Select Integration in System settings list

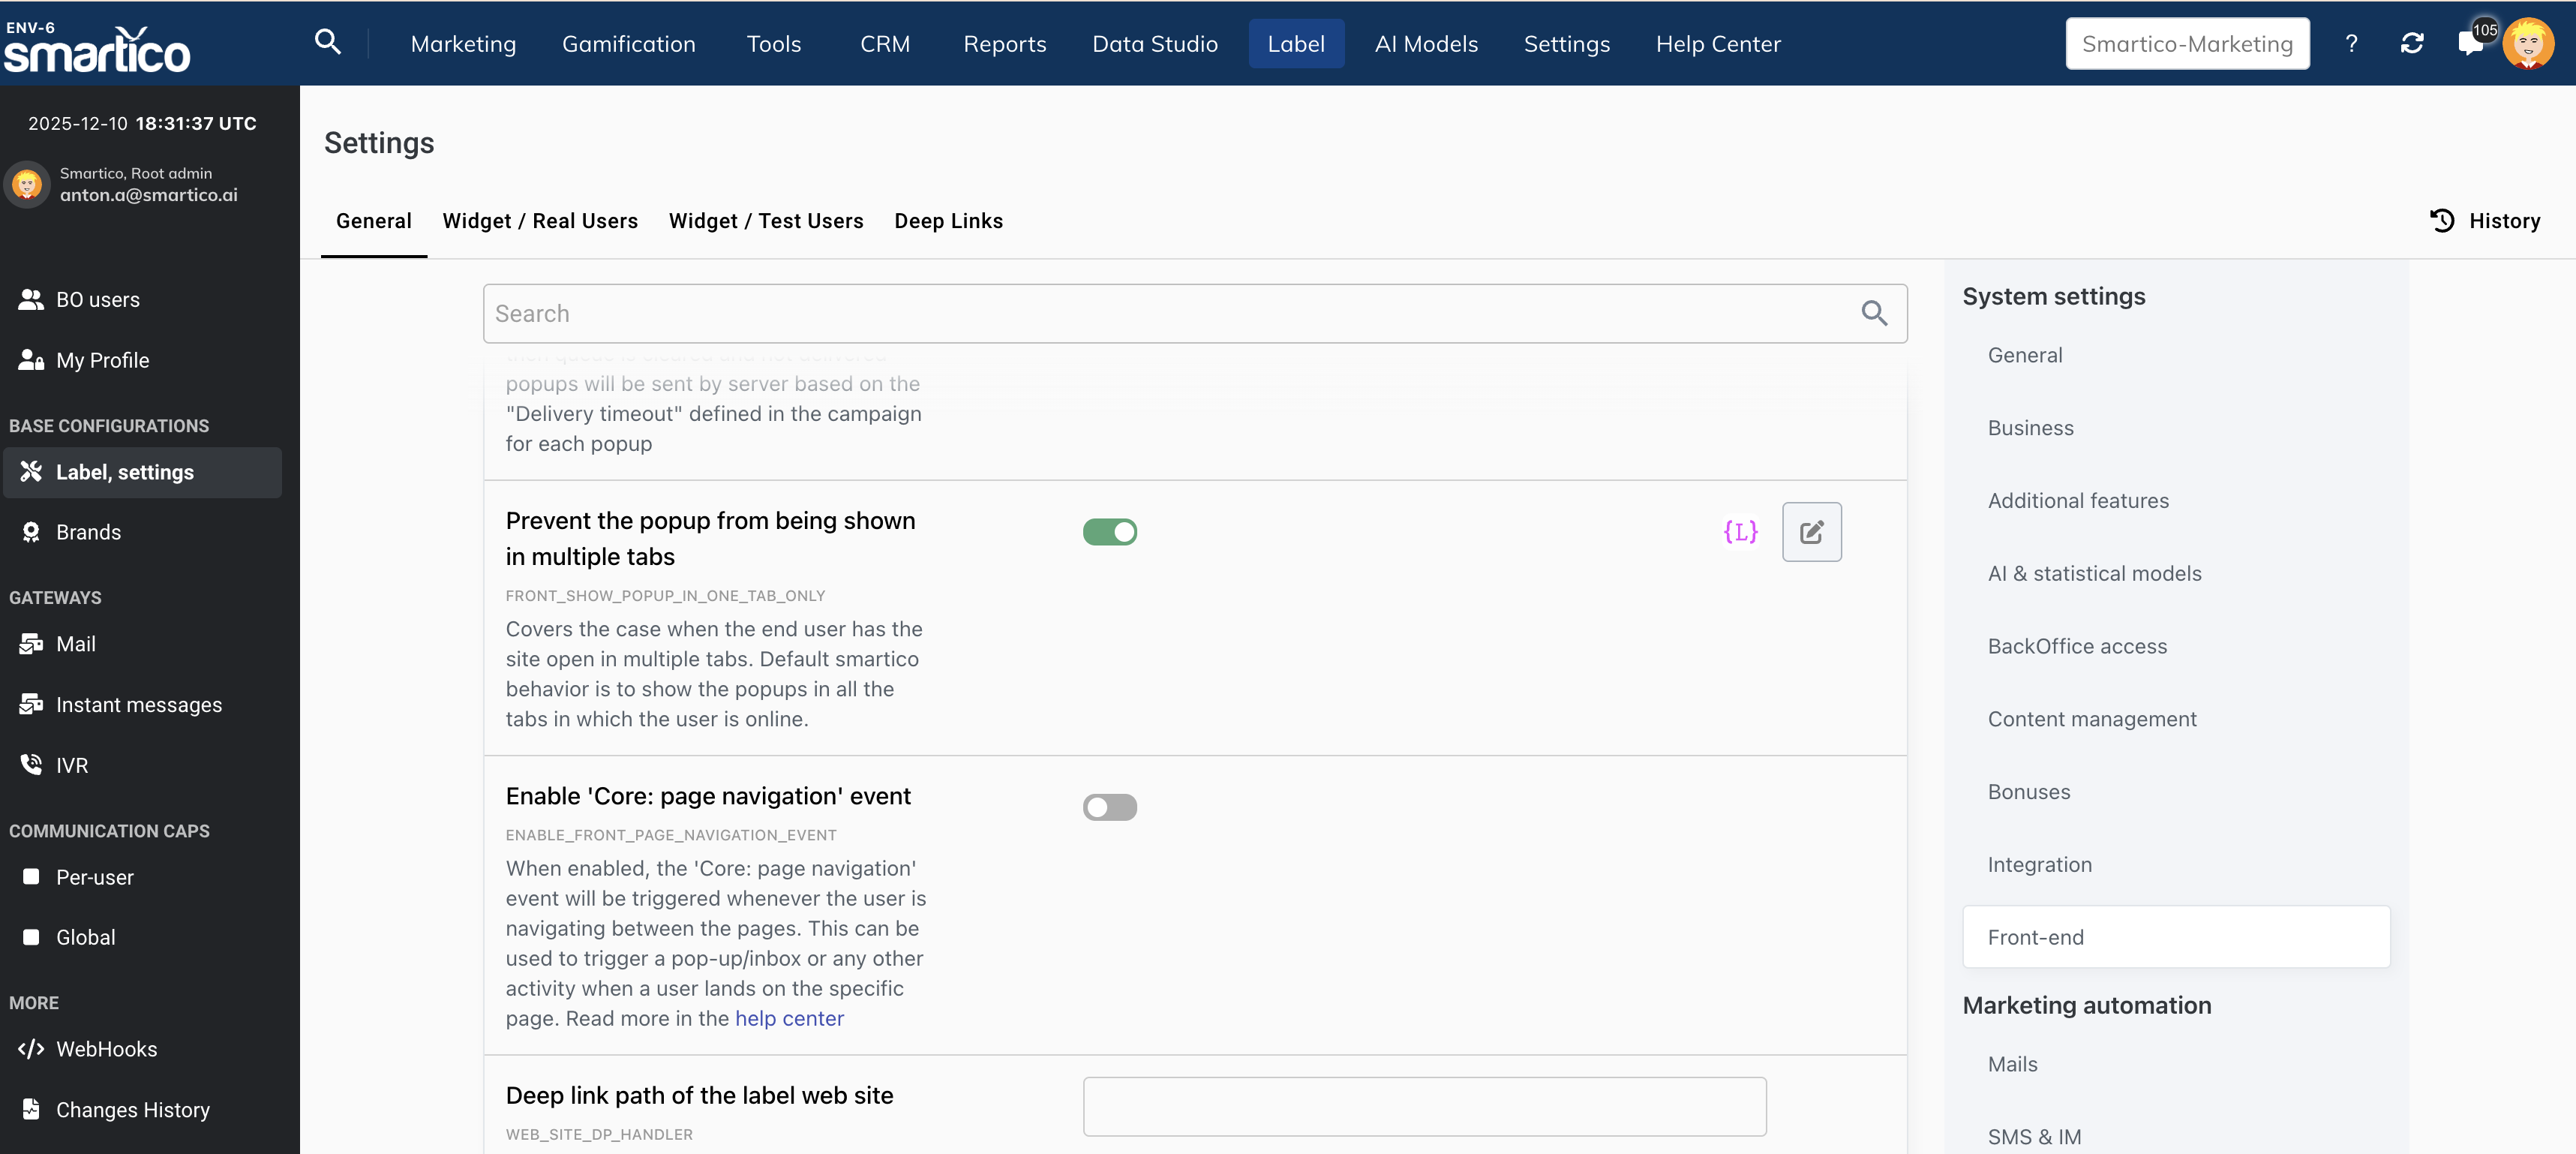click(x=2039, y=864)
